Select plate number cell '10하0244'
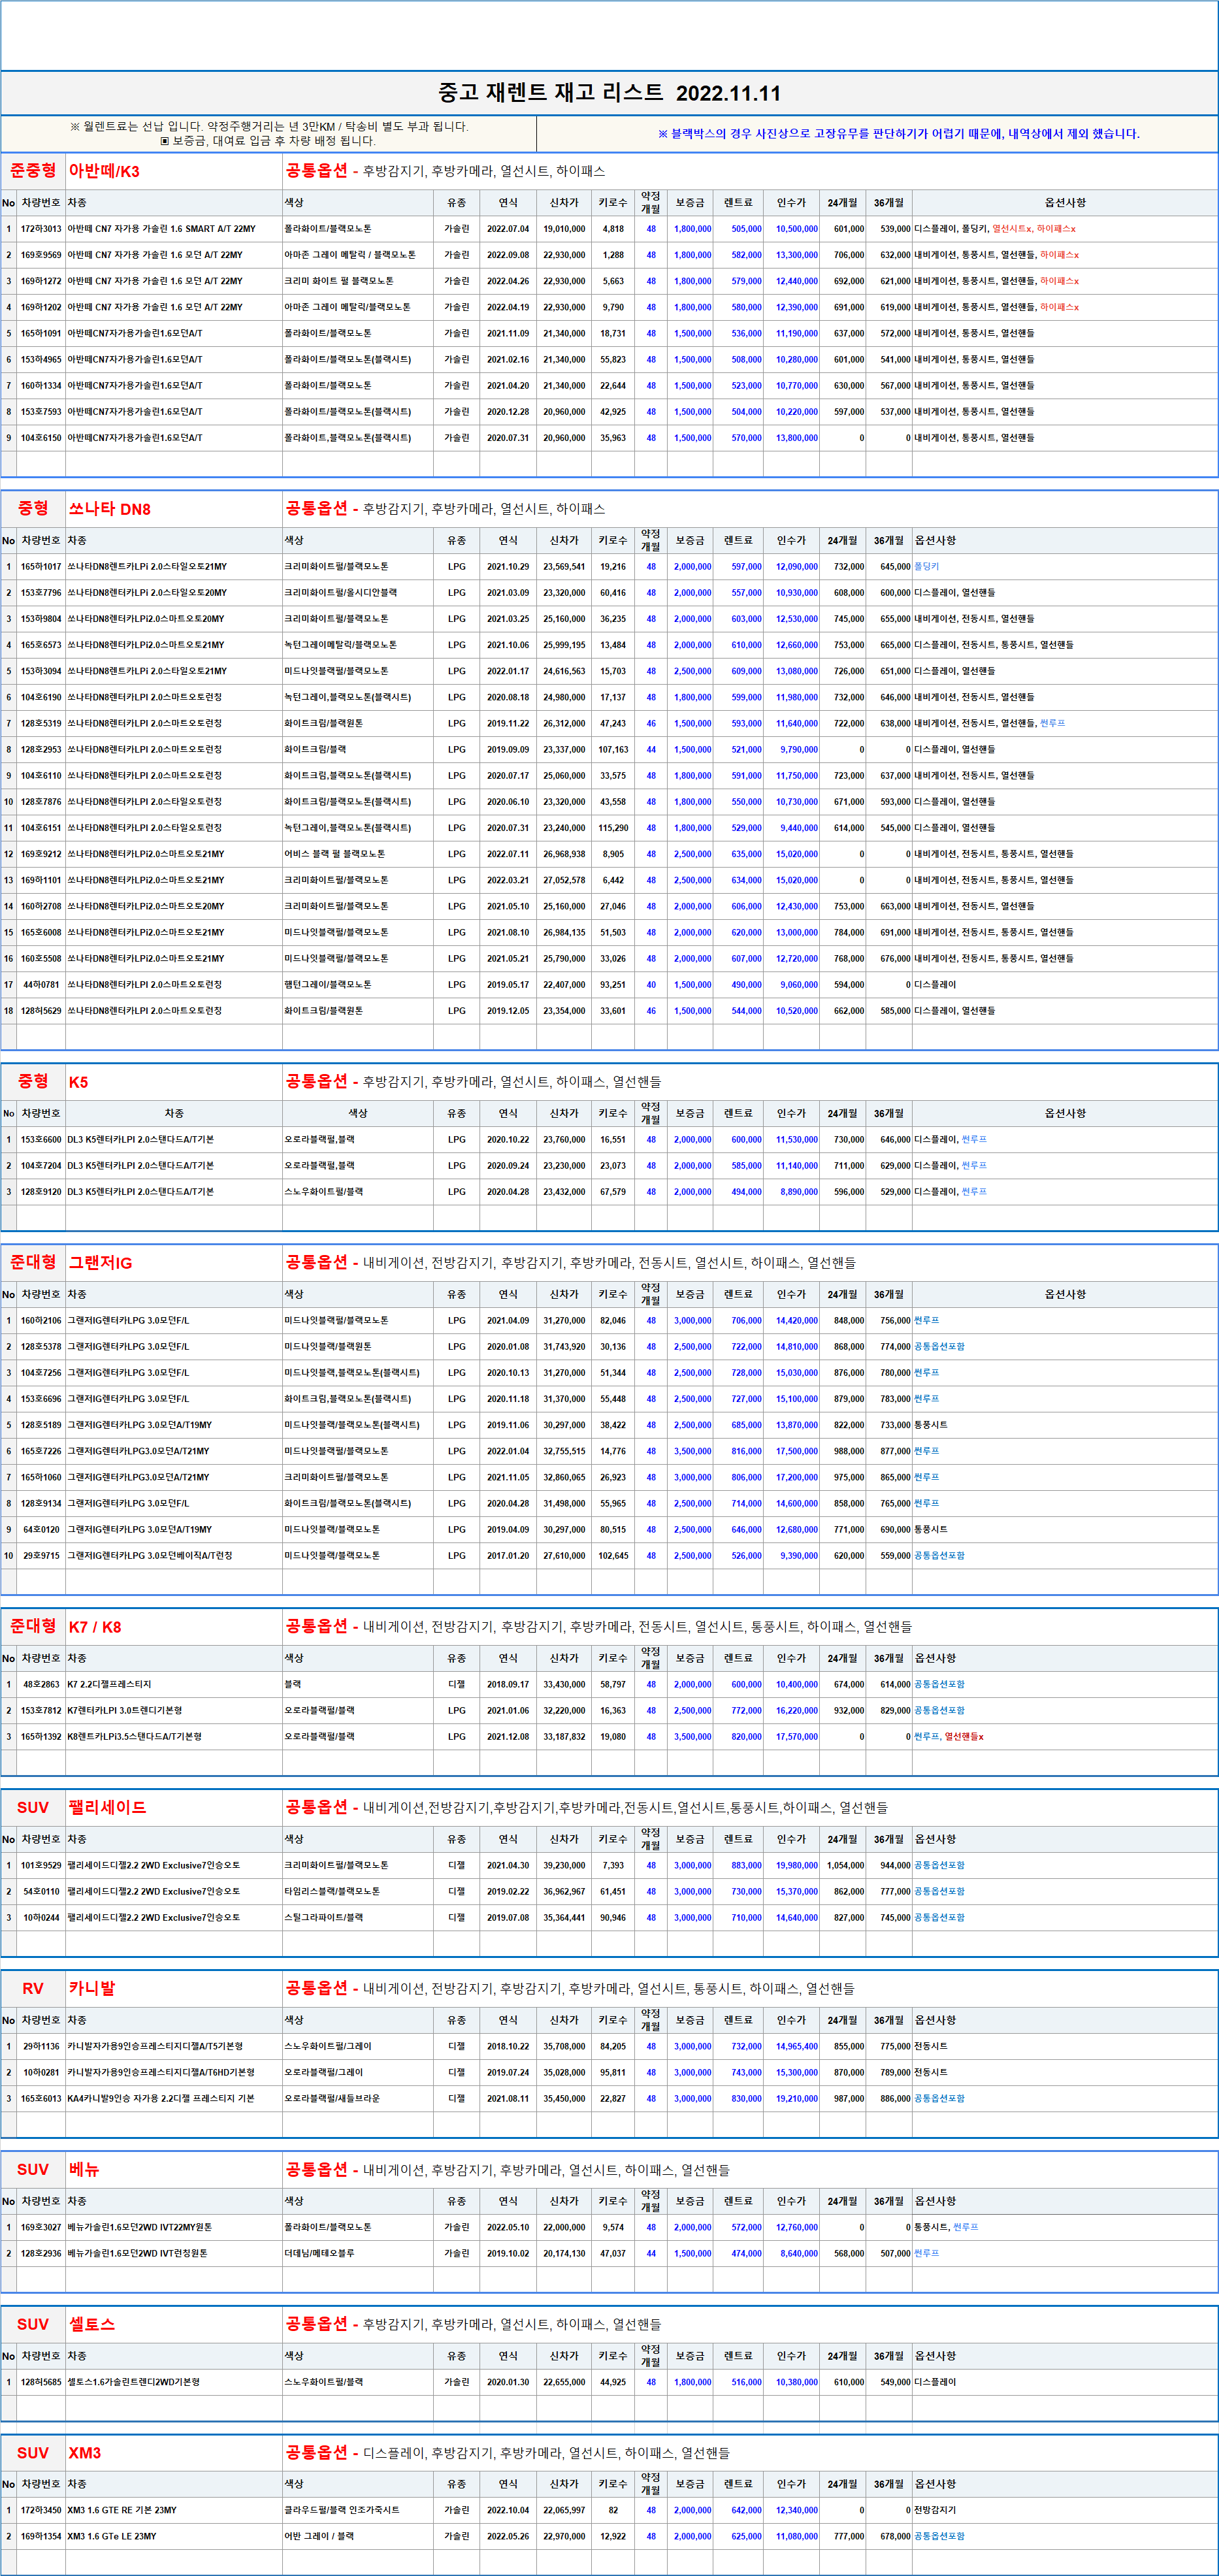This screenshot has height=2576, width=1219. pos(41,1918)
